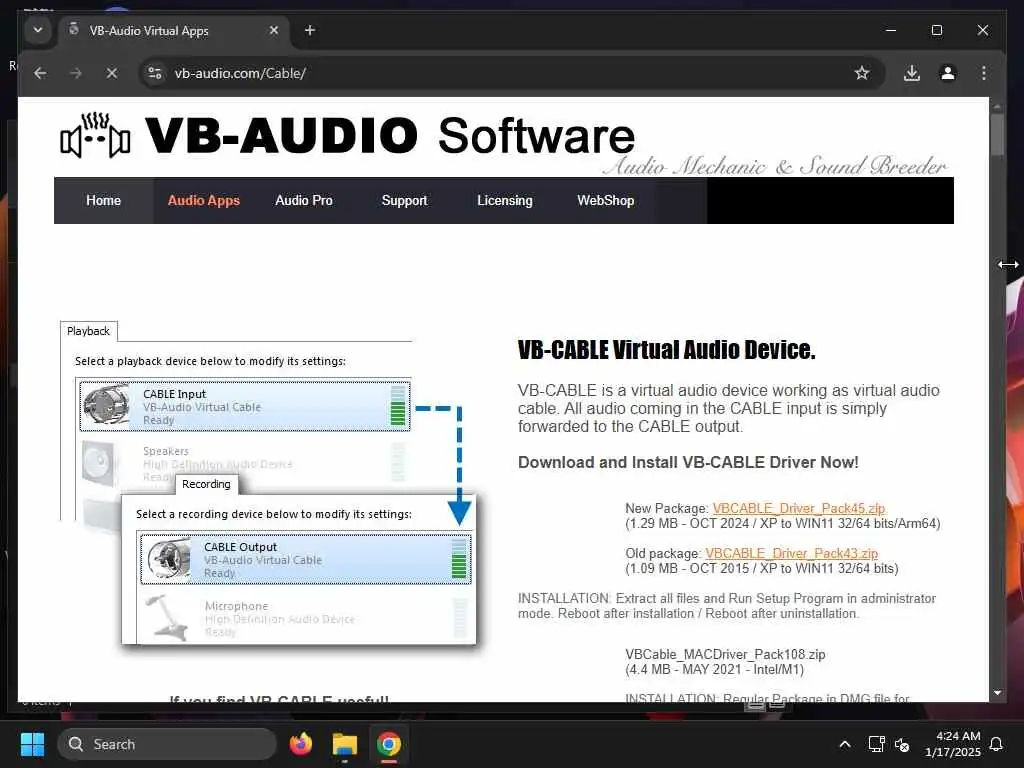Bookmark this page with the star
This screenshot has height=768, width=1024.
862,73
